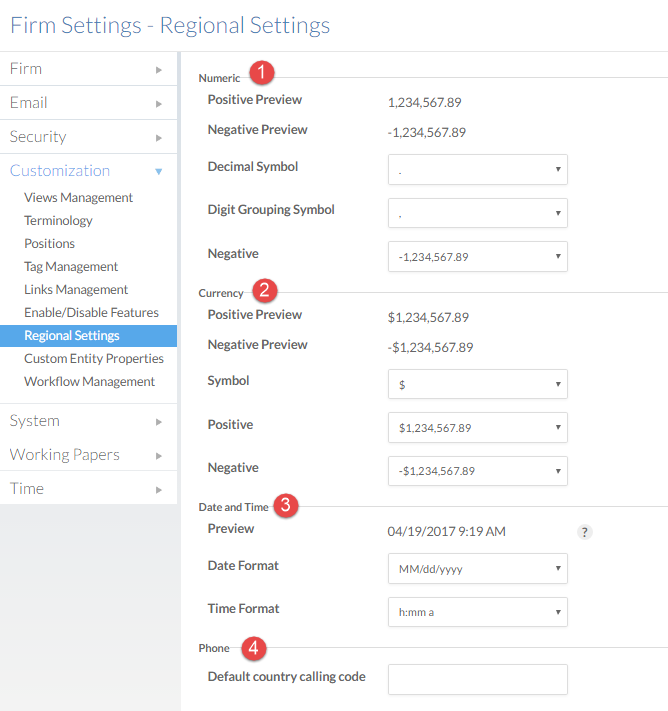Click red callout marker 4 beside Phone
Image resolution: width=668 pixels, height=711 pixels.
[x=255, y=648]
